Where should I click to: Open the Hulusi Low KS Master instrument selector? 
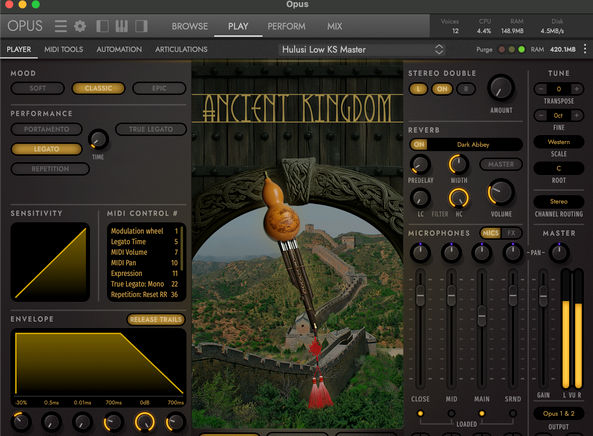tap(362, 50)
